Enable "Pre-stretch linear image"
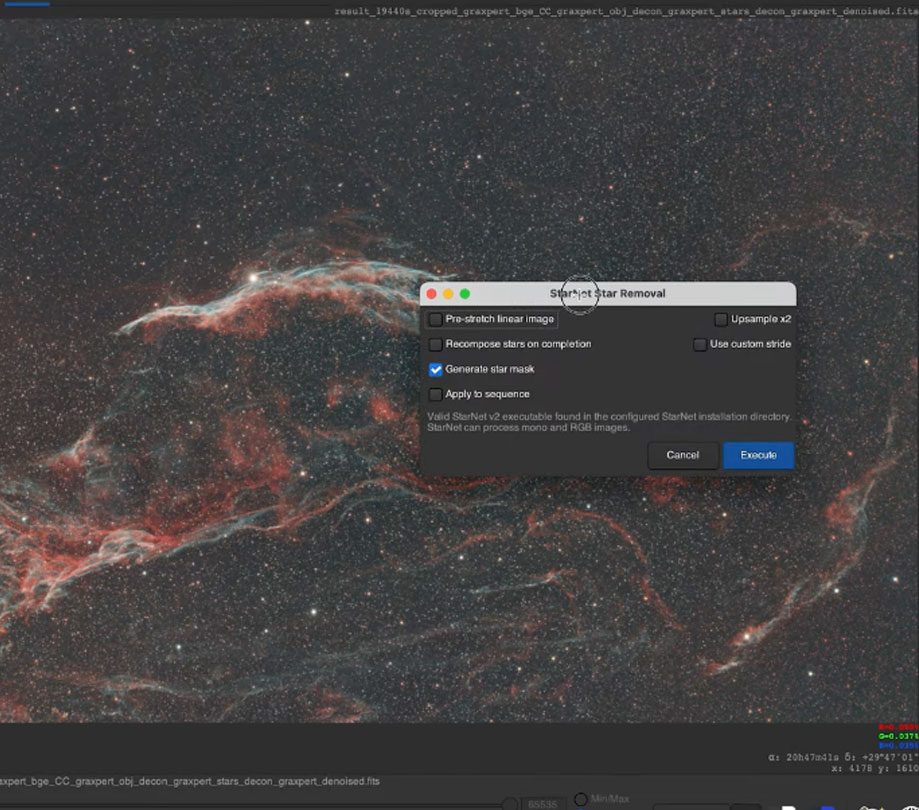919x810 pixels. 436,319
